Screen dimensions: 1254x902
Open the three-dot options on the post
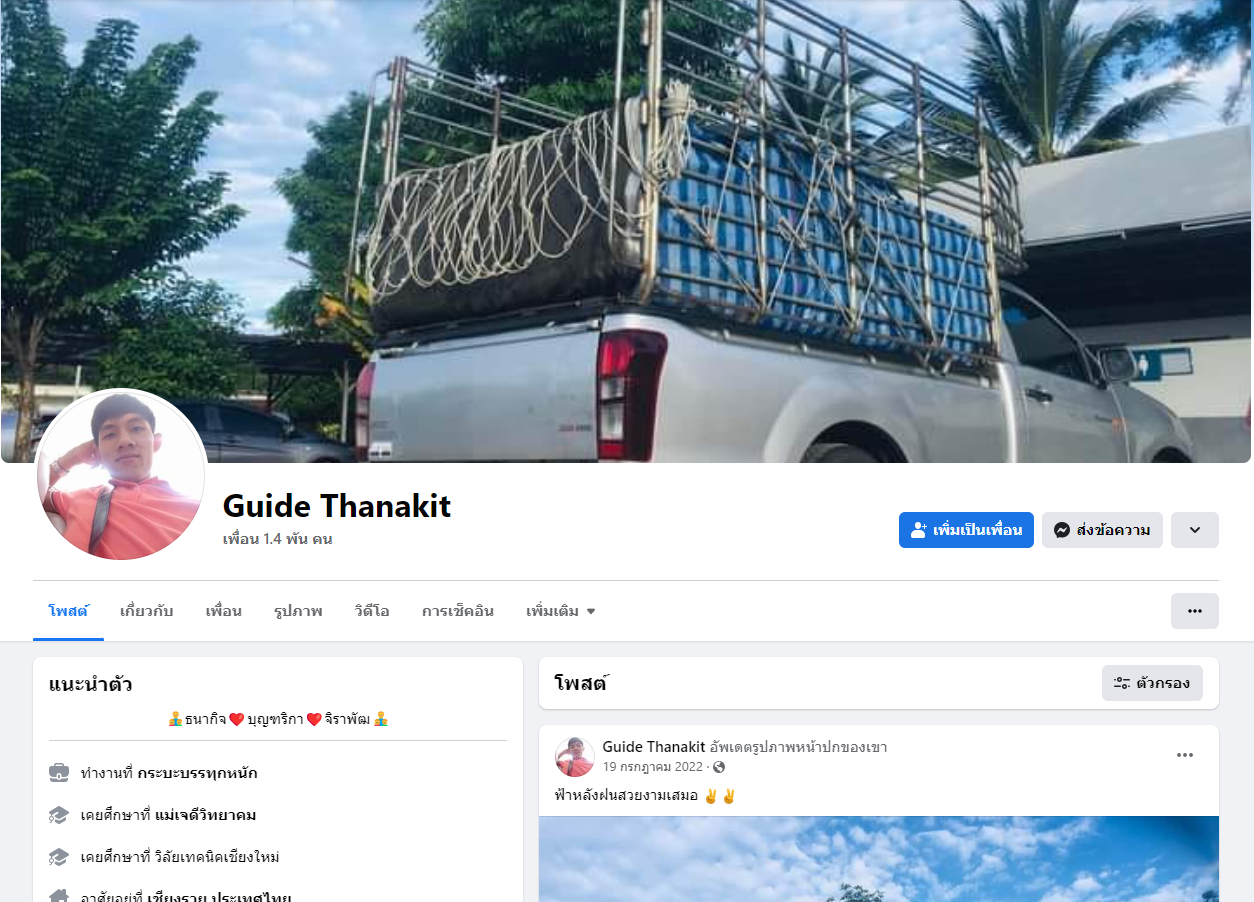coord(1185,755)
